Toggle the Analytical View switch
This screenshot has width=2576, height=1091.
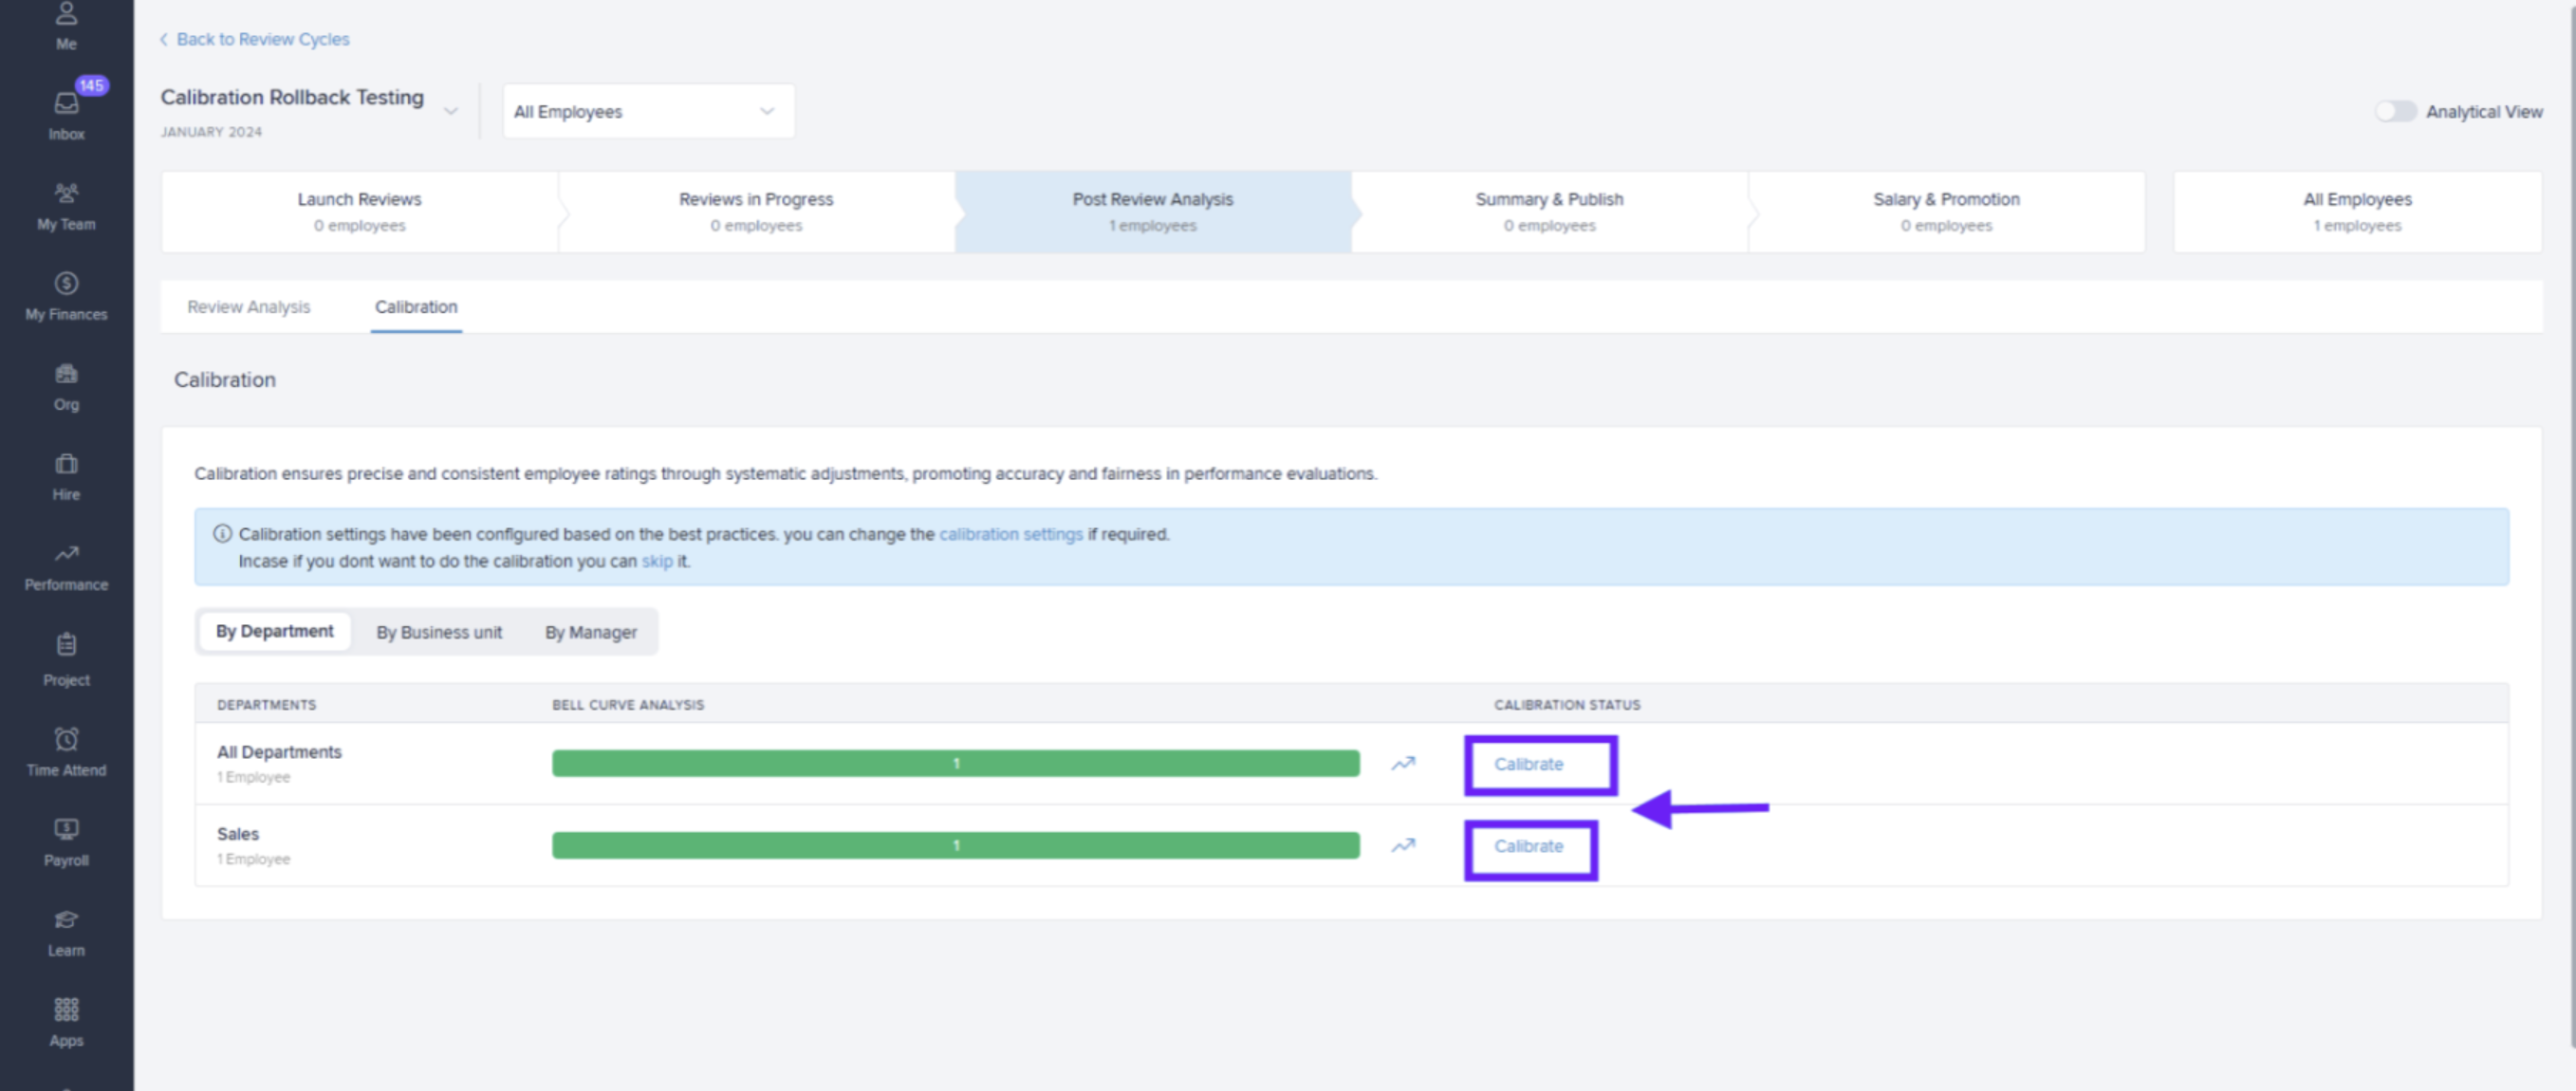click(x=2395, y=111)
